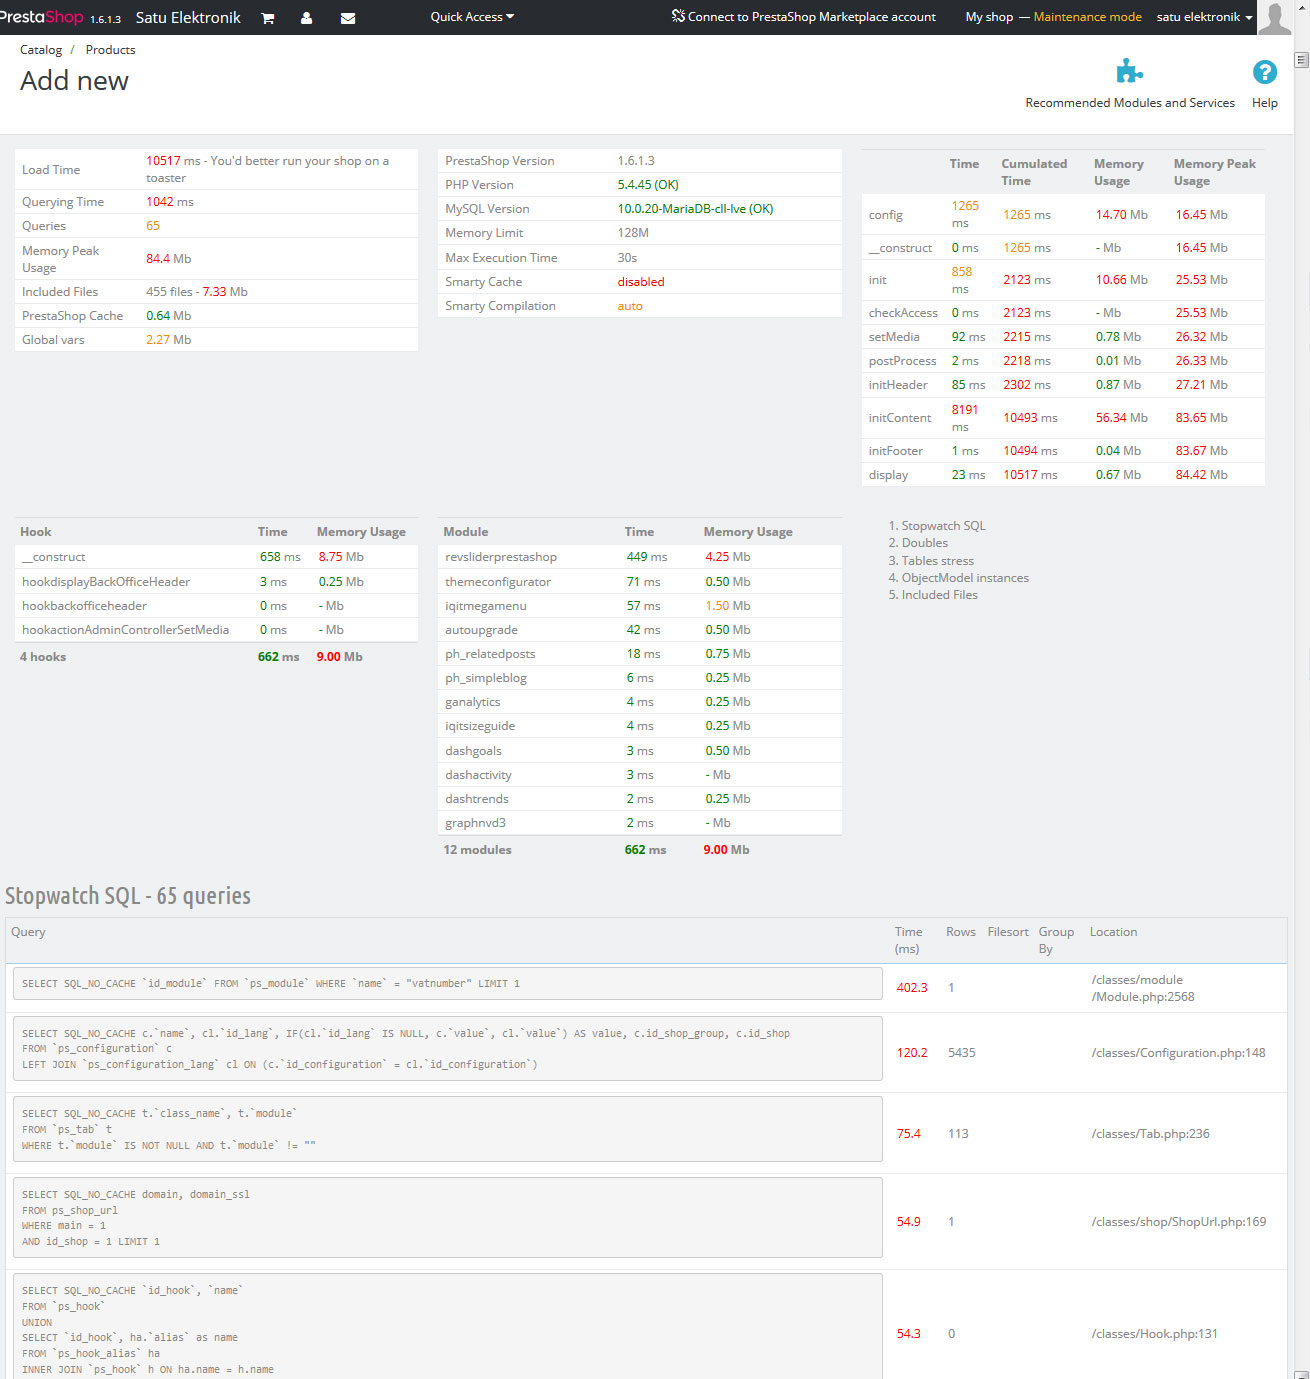
Task: Click the themeconfigurator module row
Action: [640, 582]
